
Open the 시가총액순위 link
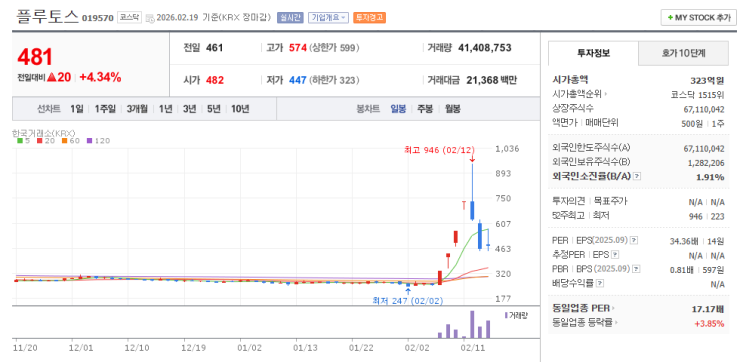pyautogui.click(x=580, y=94)
